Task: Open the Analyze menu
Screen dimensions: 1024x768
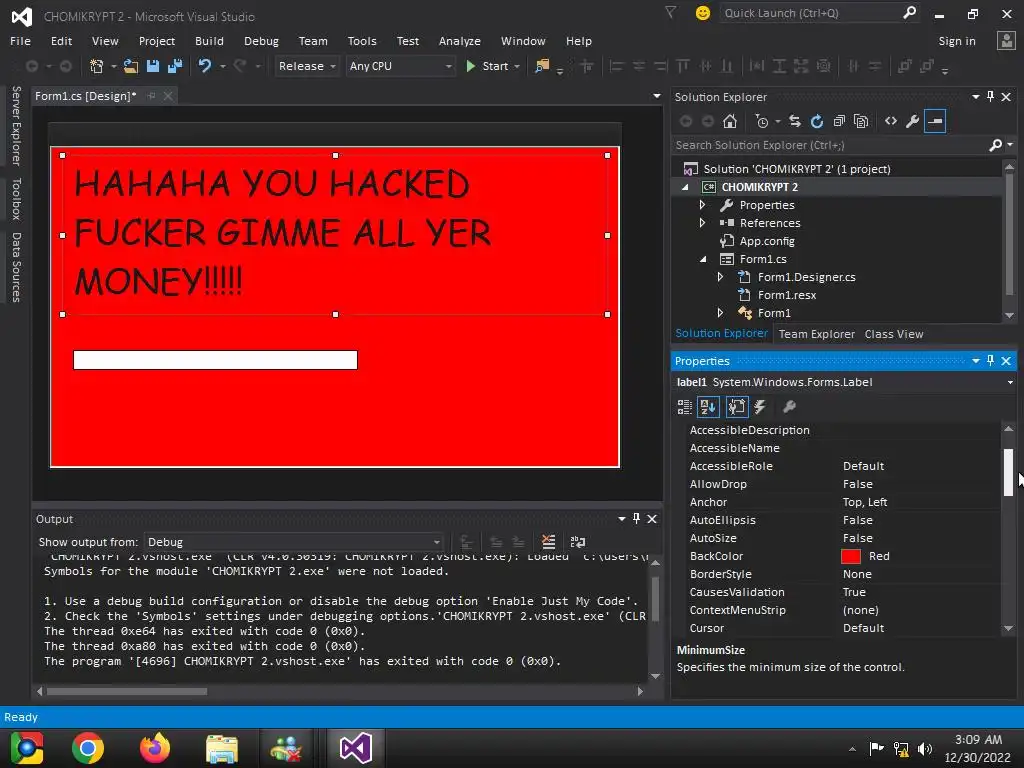Action: point(460,40)
